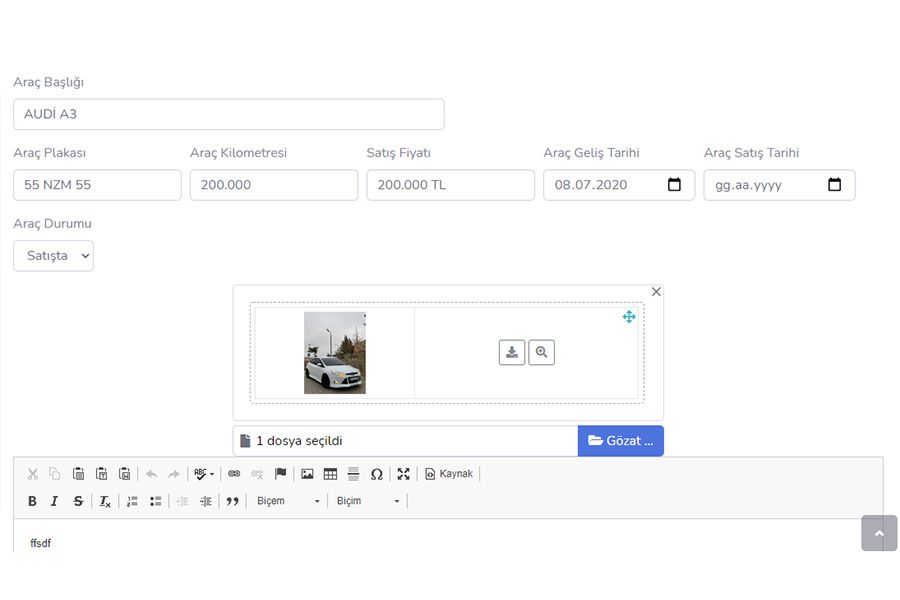Viewport: 900px width, 600px height.
Task: Click the Paste icon in editor toolbar
Action: tap(79, 474)
